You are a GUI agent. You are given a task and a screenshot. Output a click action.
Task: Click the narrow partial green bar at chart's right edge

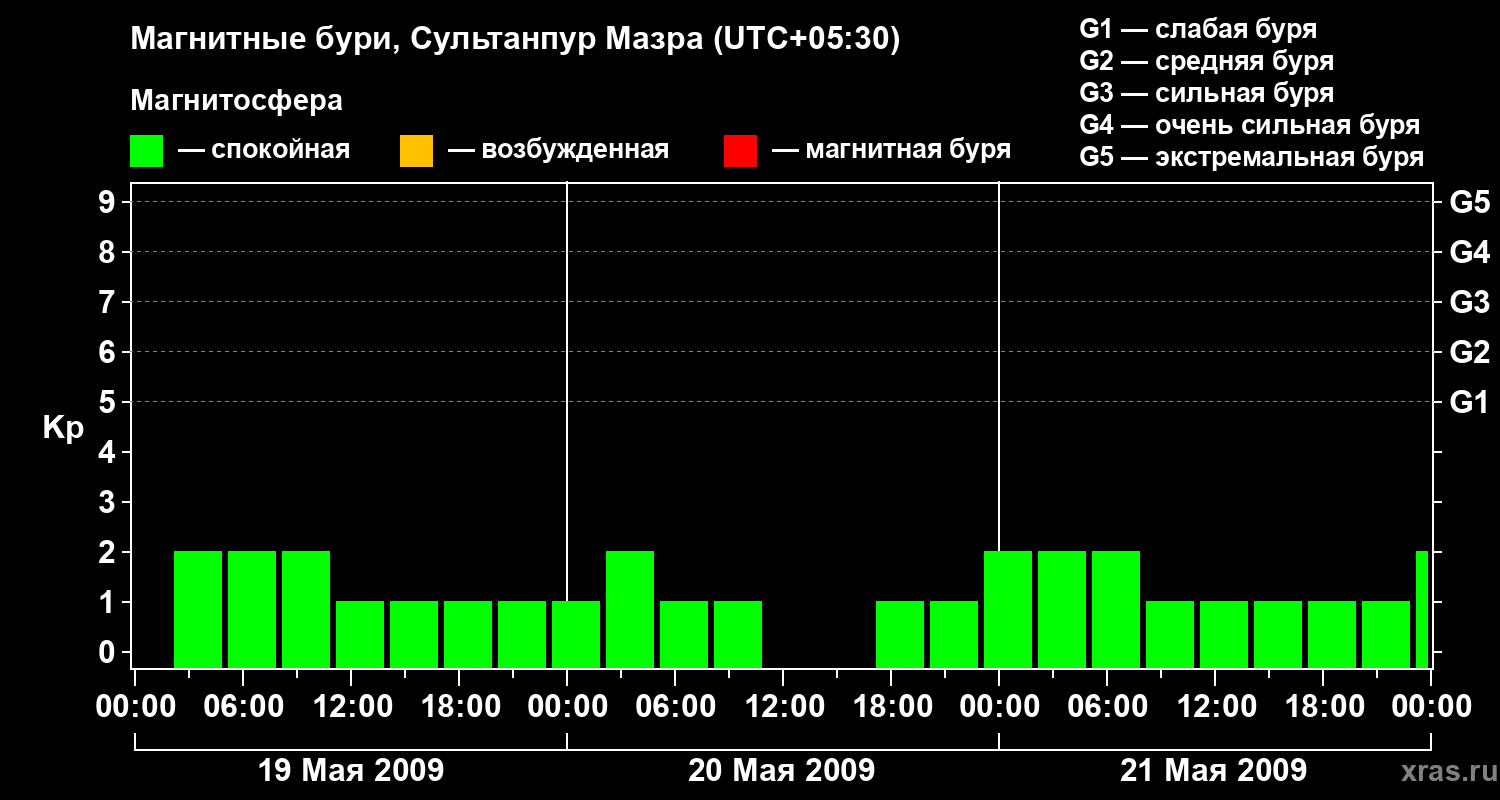[x=1422, y=609]
